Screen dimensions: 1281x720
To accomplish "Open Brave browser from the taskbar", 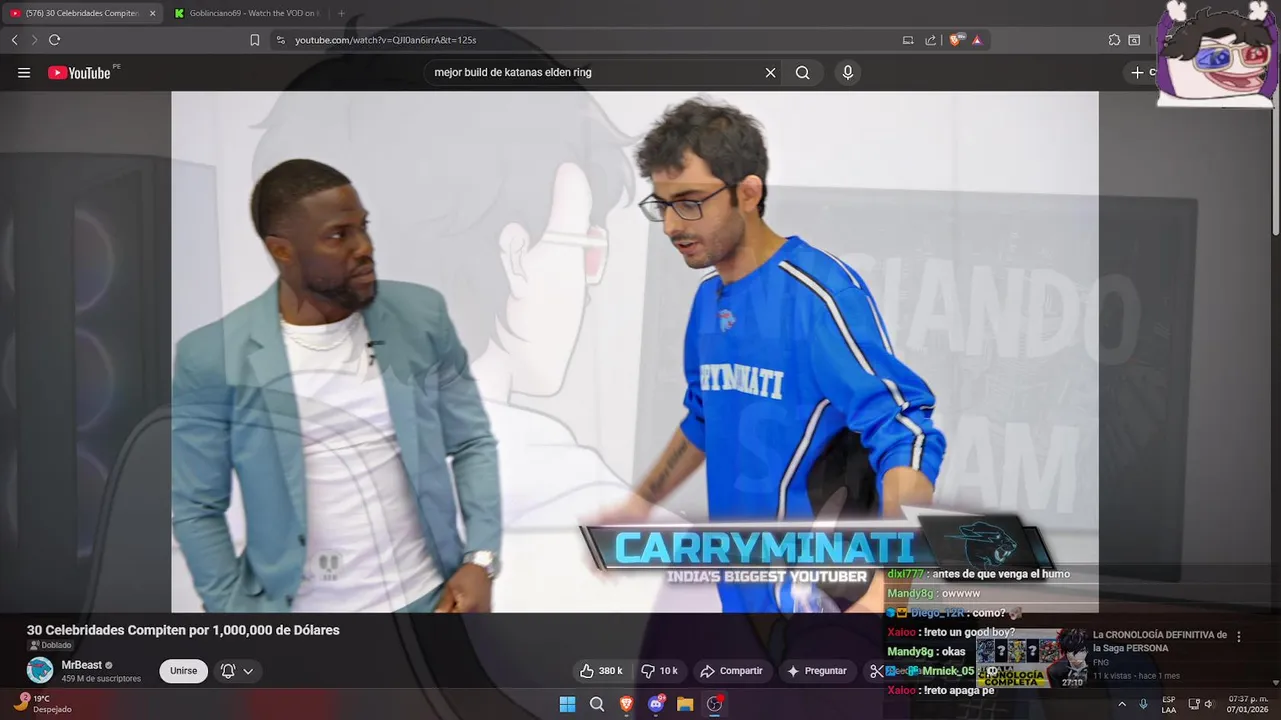I will click(x=626, y=704).
